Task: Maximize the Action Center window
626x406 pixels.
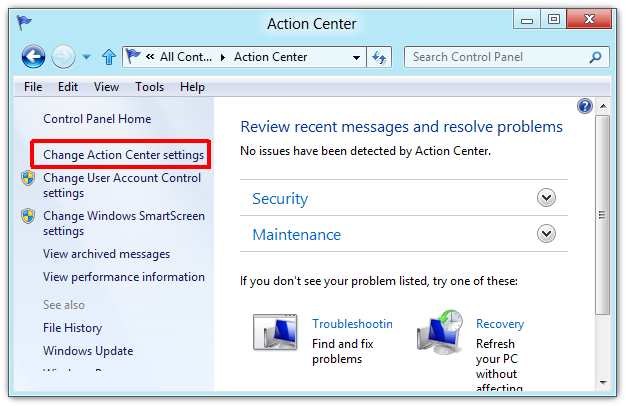Action: click(x=553, y=20)
